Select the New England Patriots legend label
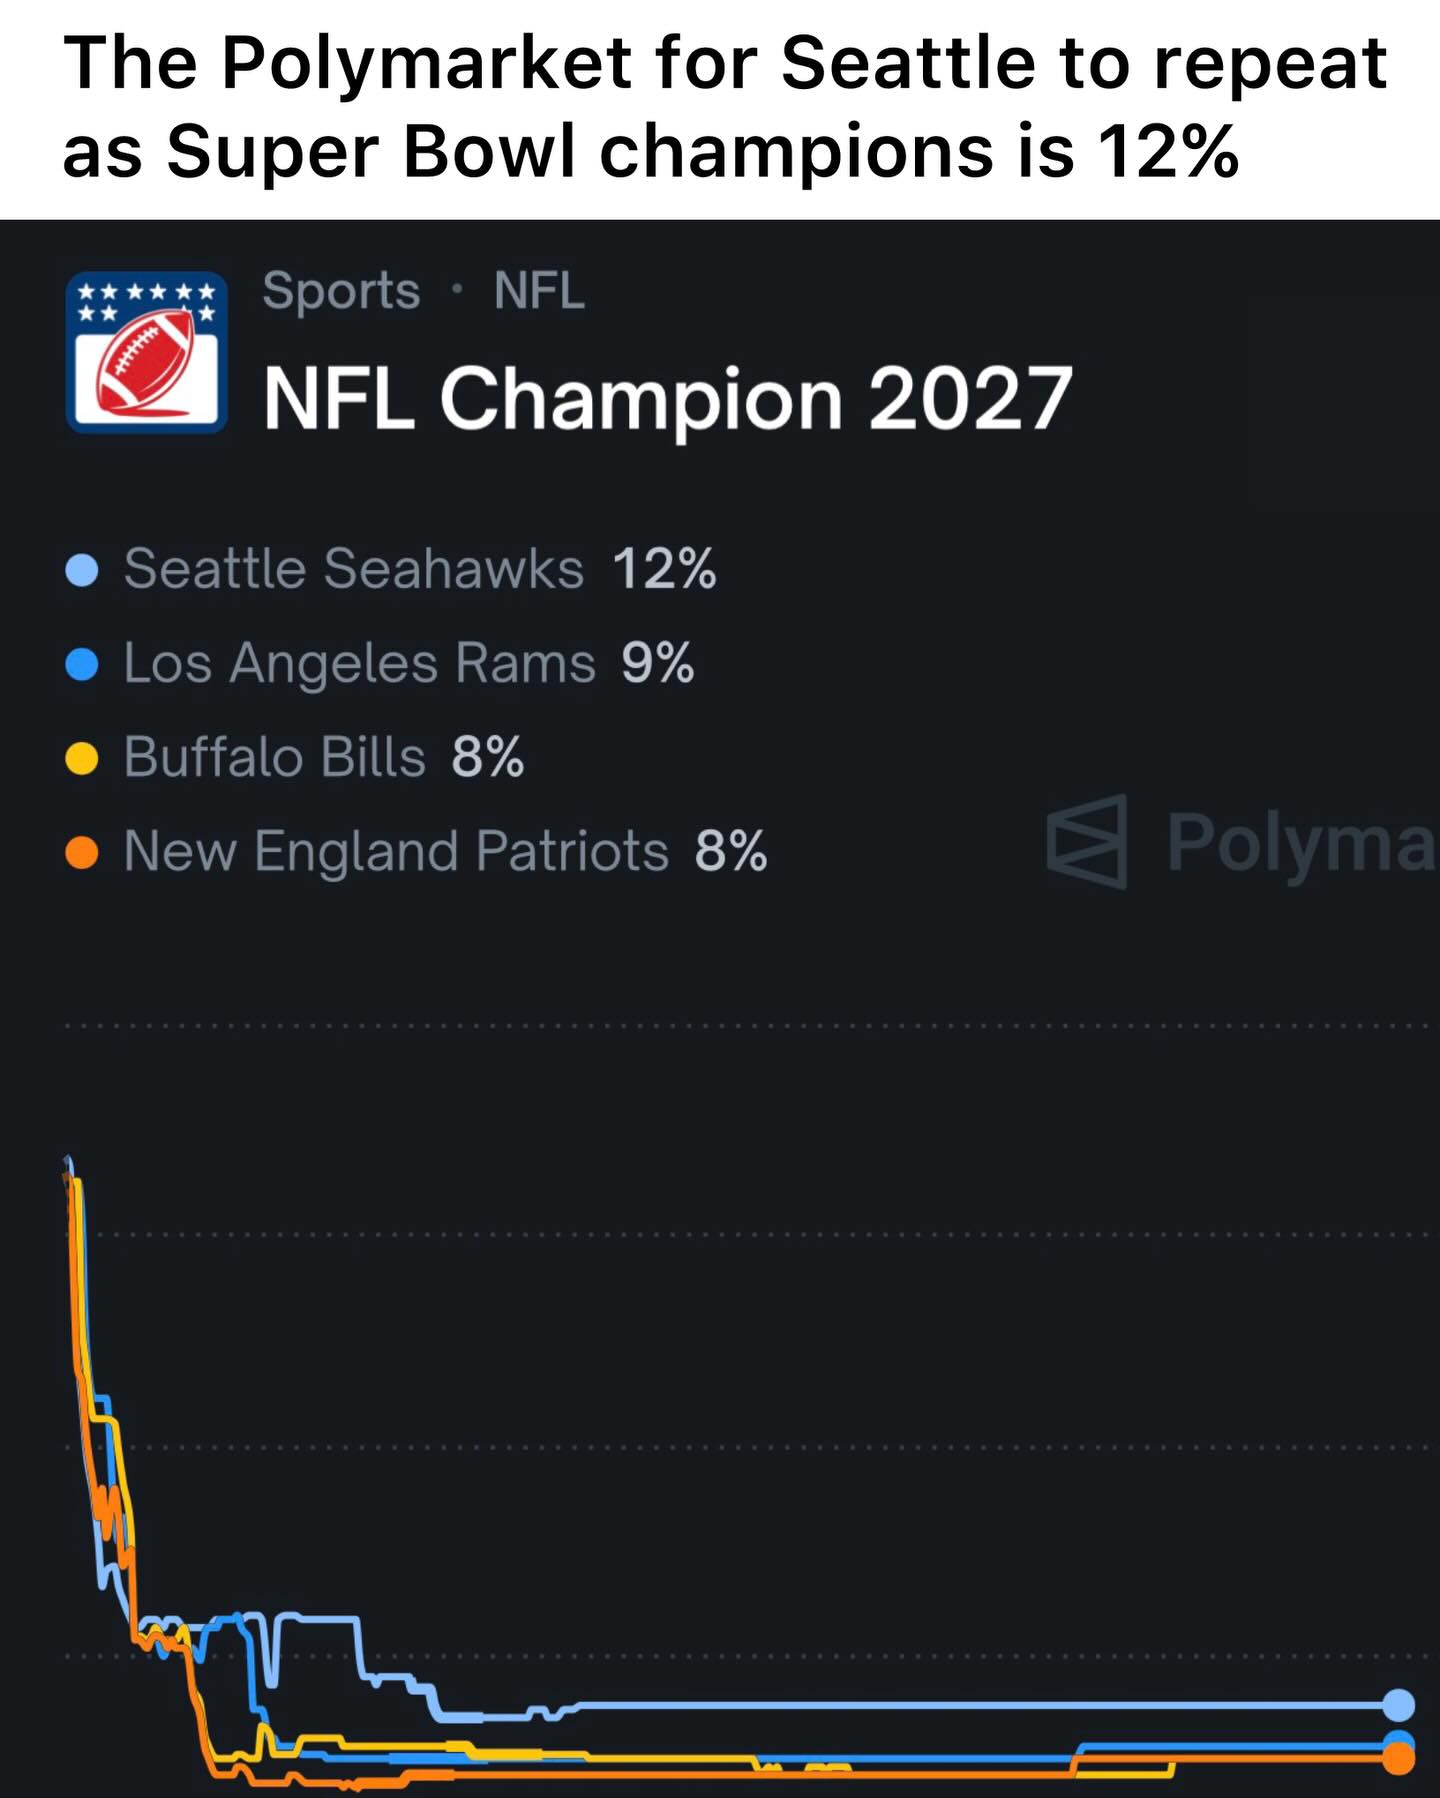The image size is (1440, 1798). tap(396, 851)
